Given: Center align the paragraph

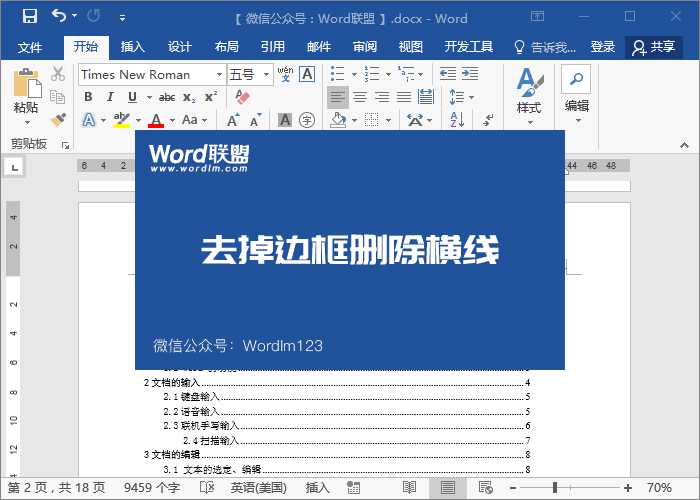Looking at the screenshot, I should [x=360, y=97].
